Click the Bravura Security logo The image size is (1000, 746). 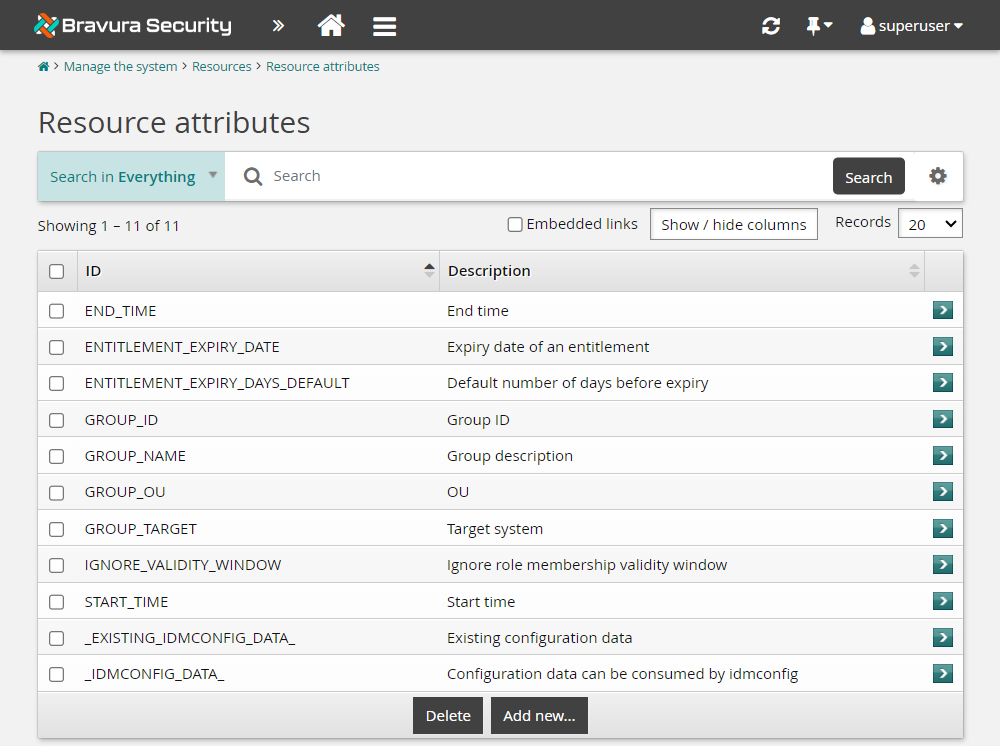[132, 25]
